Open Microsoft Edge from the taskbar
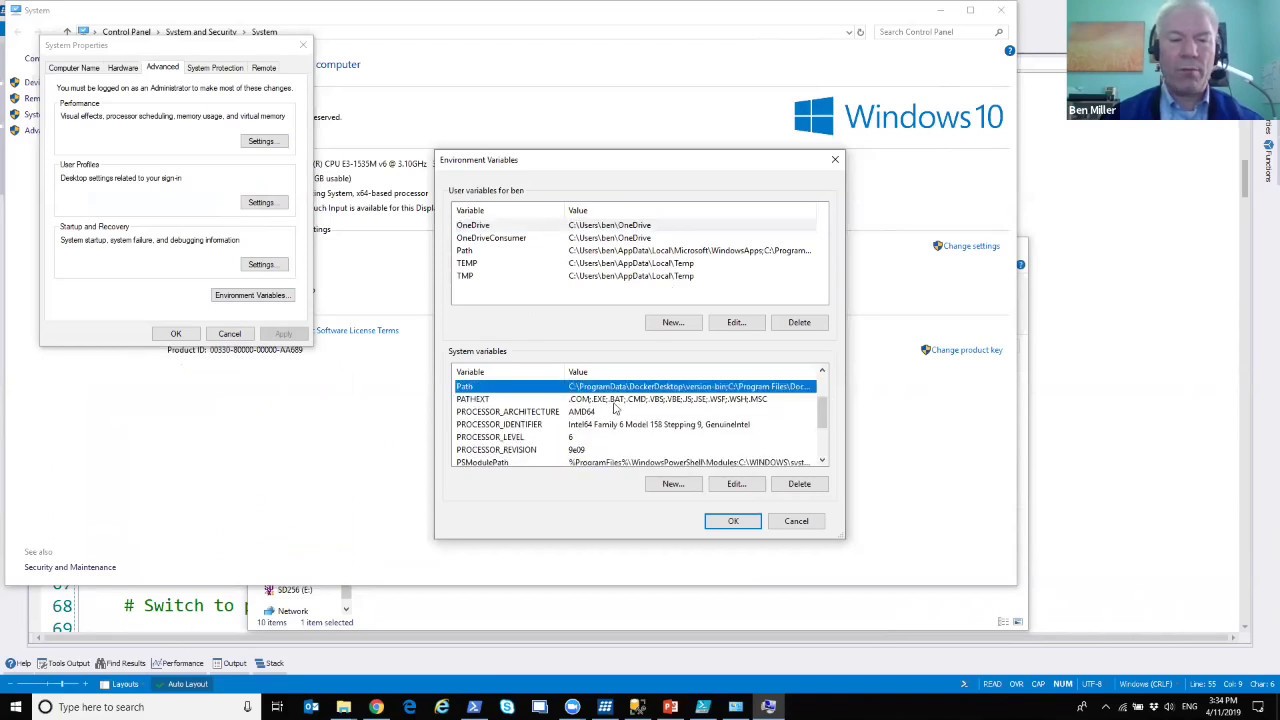Image resolution: width=1280 pixels, height=720 pixels. tap(409, 707)
